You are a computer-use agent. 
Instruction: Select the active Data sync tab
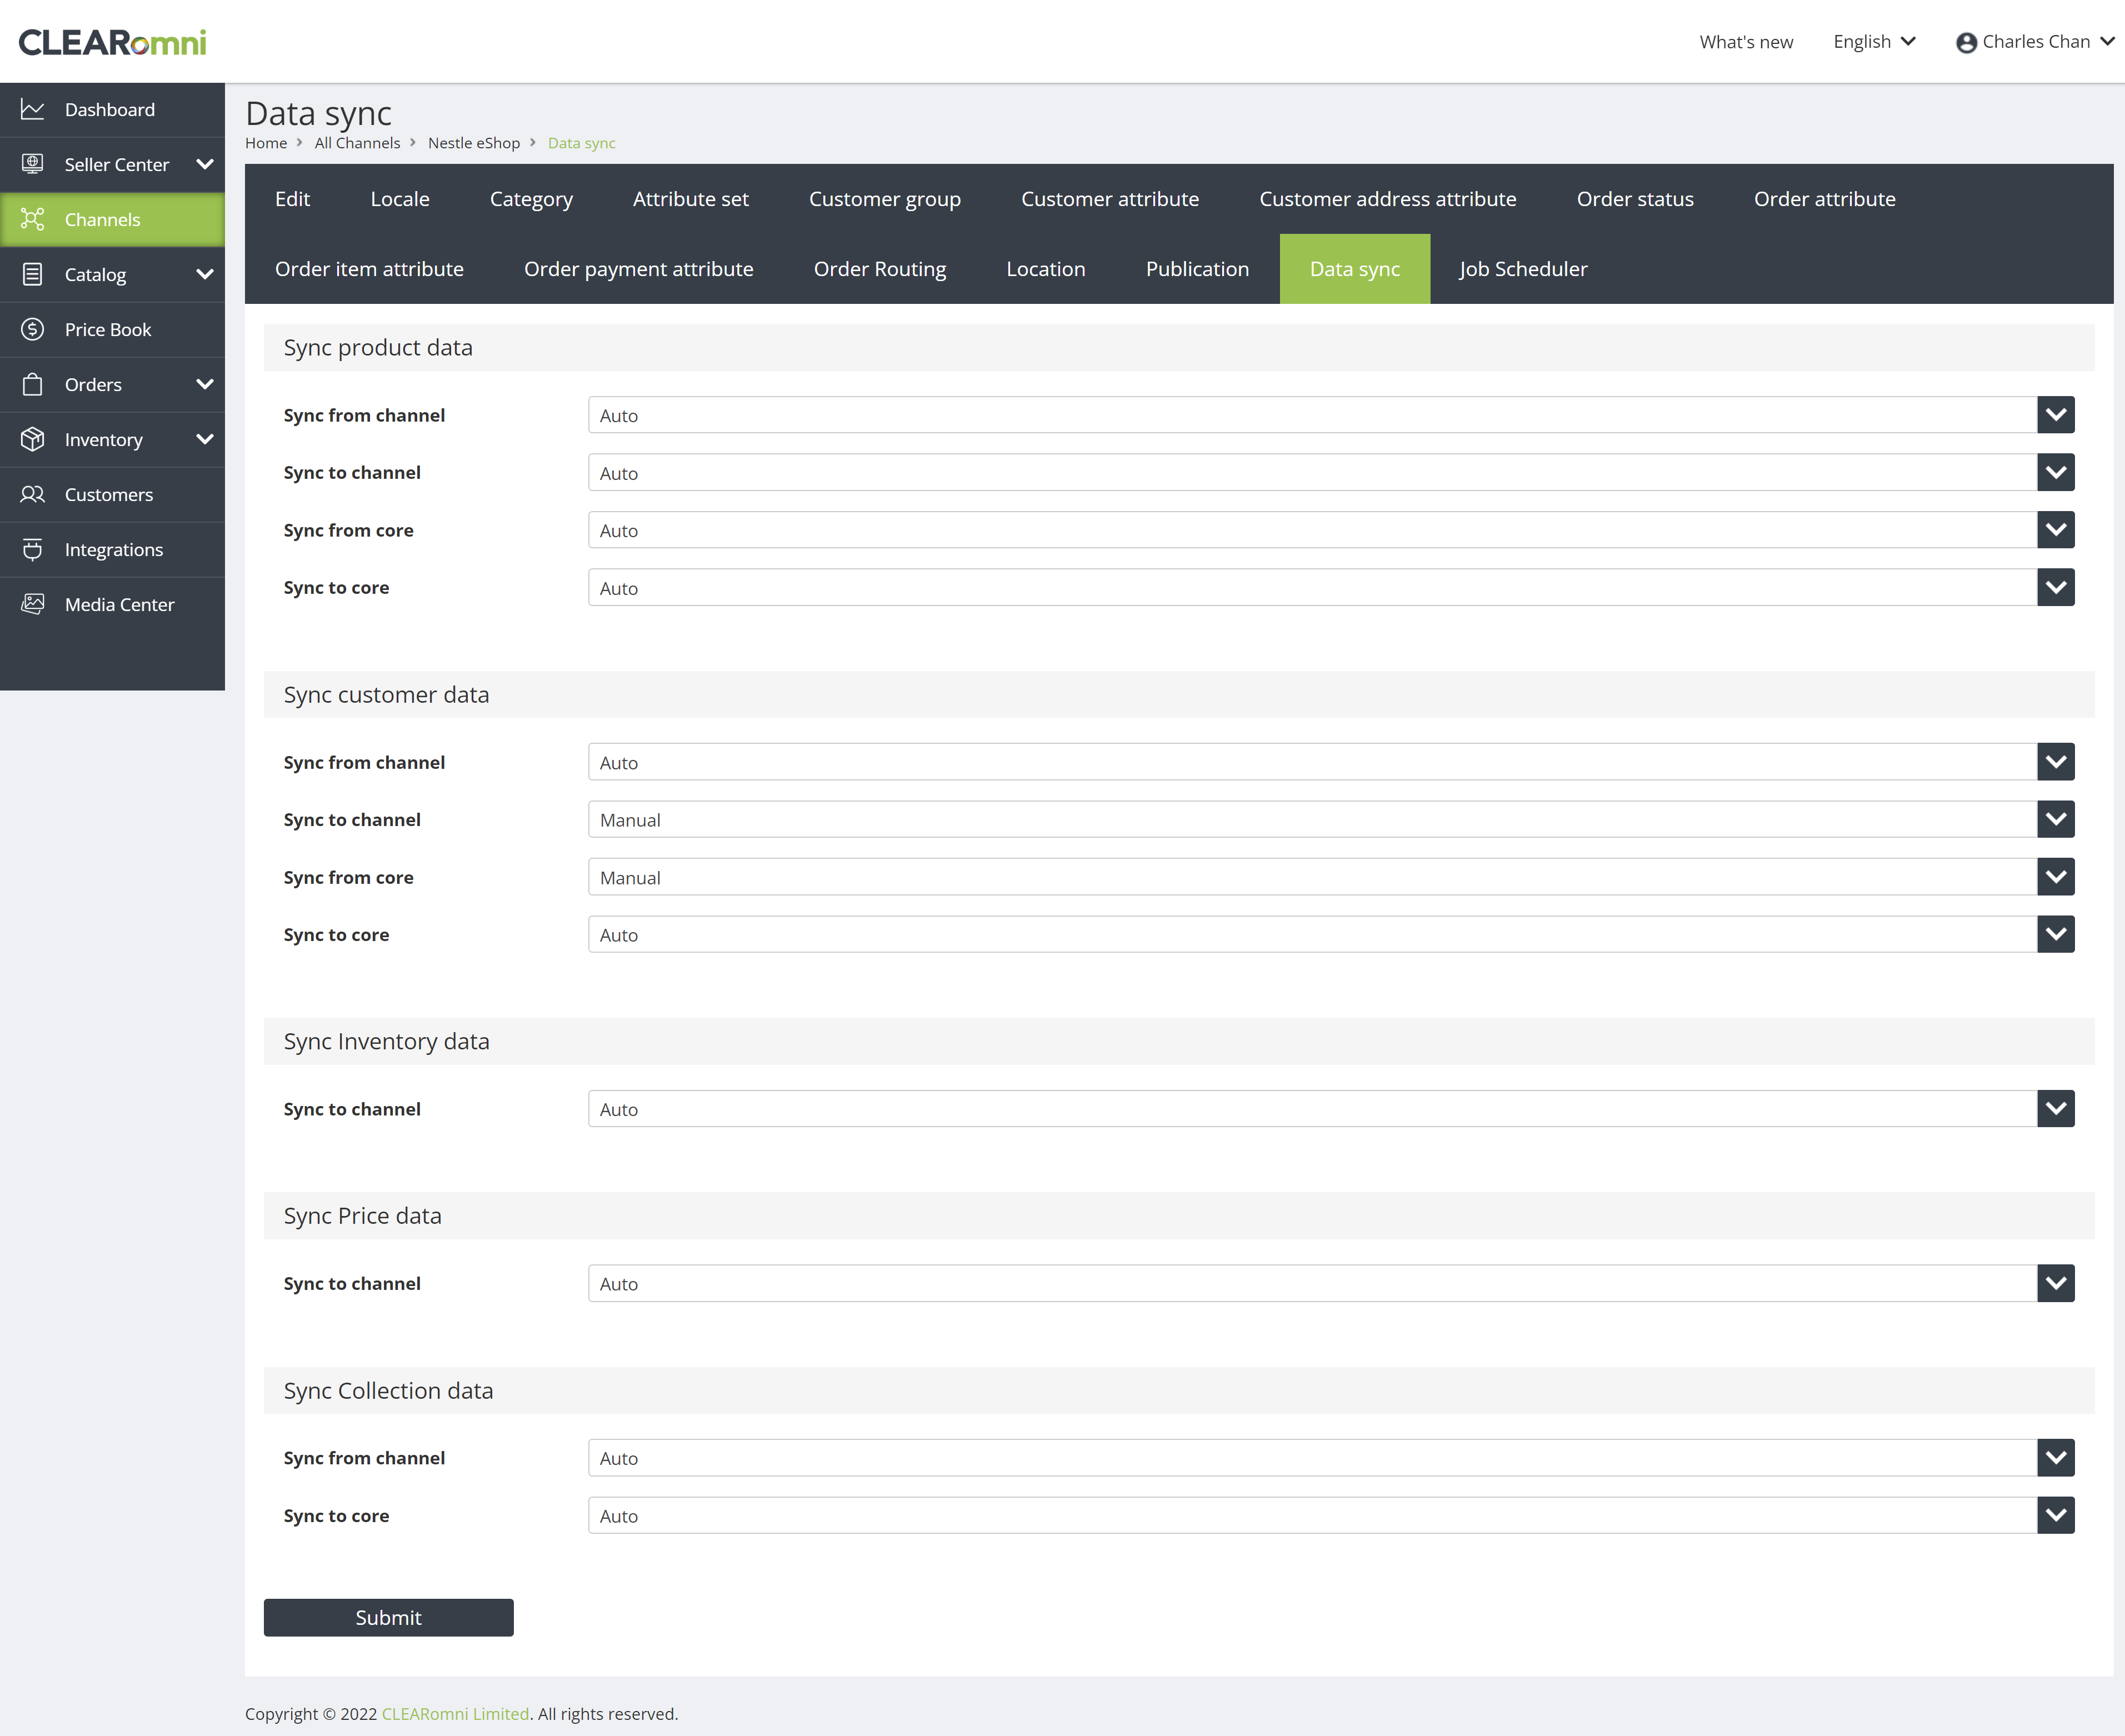click(x=1355, y=269)
